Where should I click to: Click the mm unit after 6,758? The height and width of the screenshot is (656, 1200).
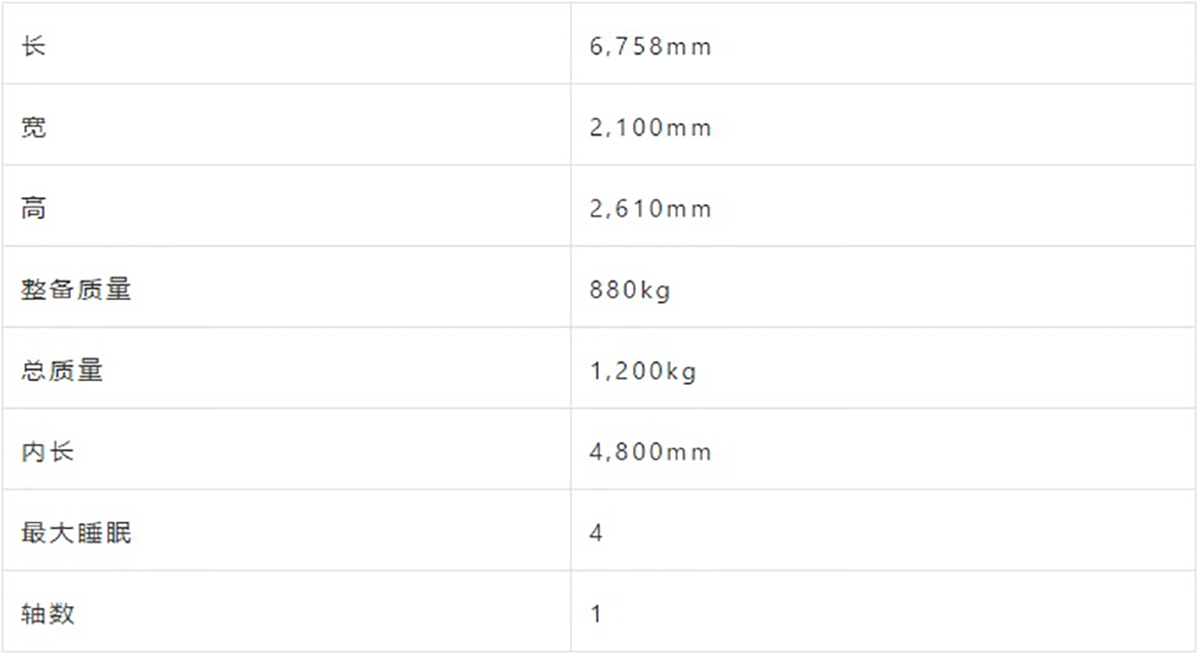pyautogui.click(x=689, y=48)
